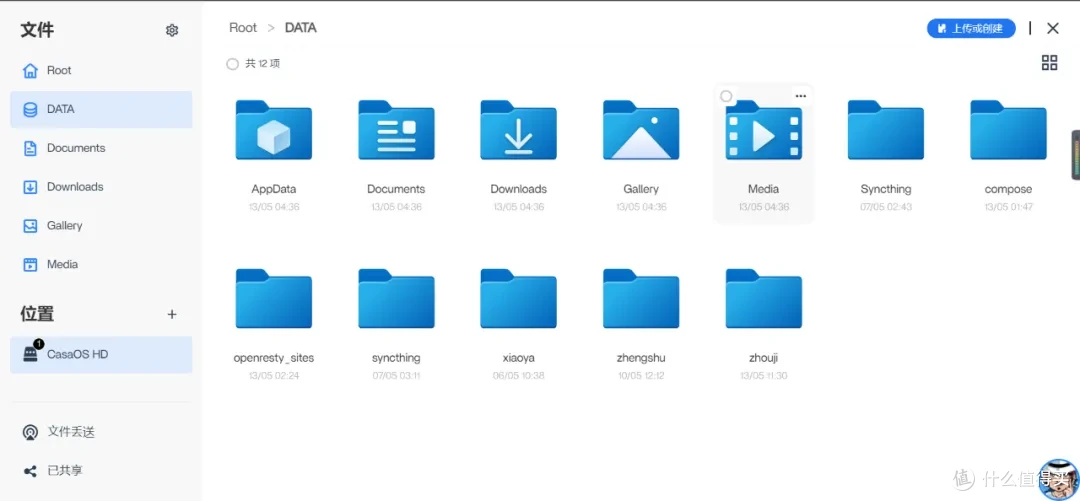Close the Files window with X
The image size is (1080, 501).
tap(1052, 28)
